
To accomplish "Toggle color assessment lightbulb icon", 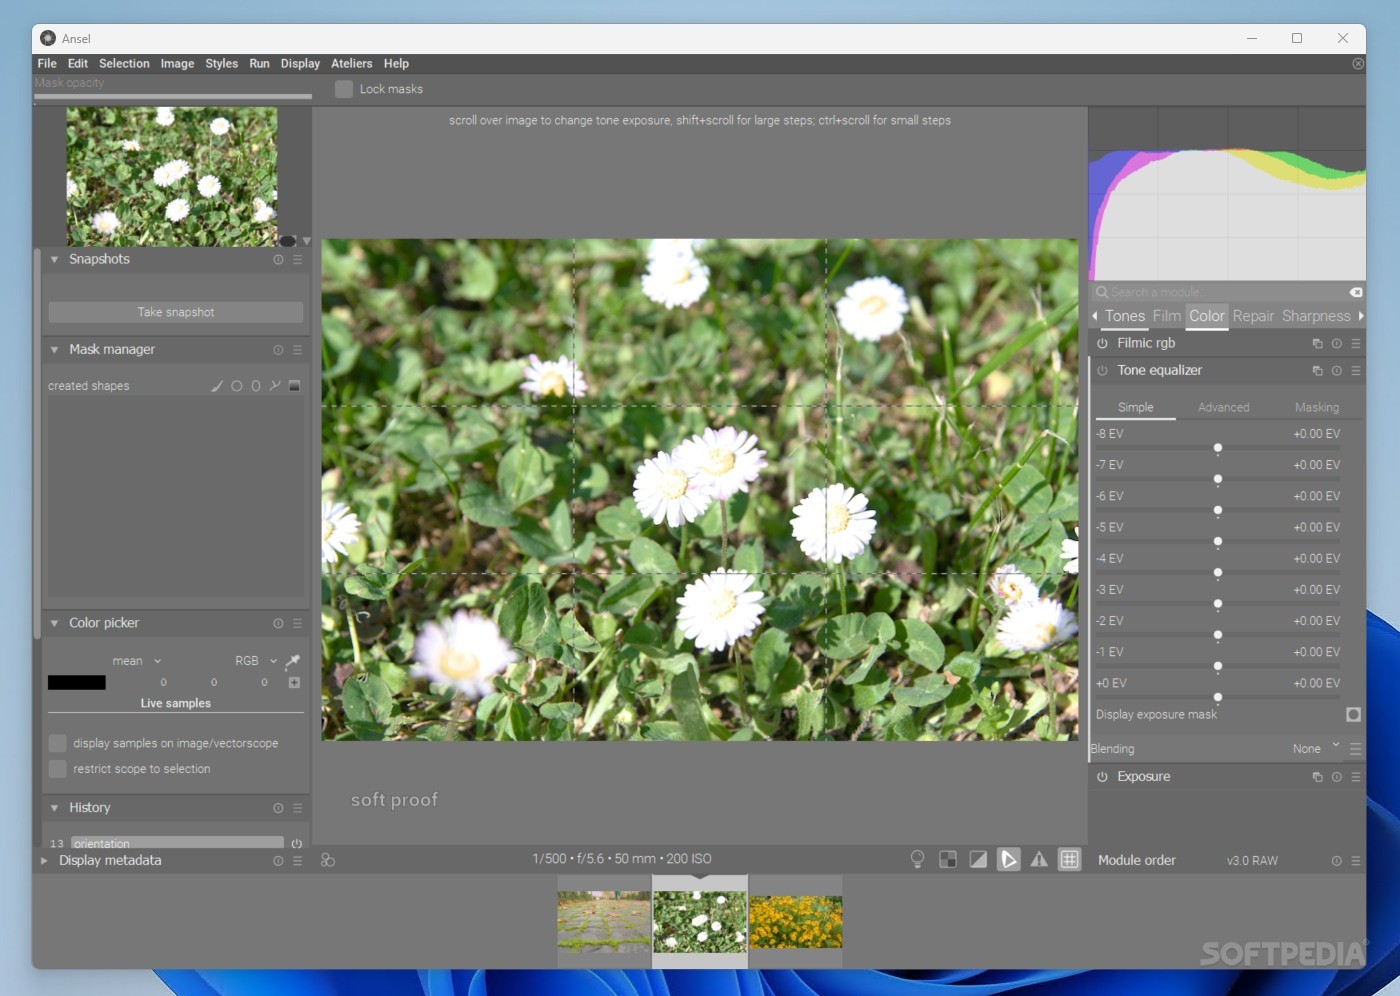I will click(917, 859).
